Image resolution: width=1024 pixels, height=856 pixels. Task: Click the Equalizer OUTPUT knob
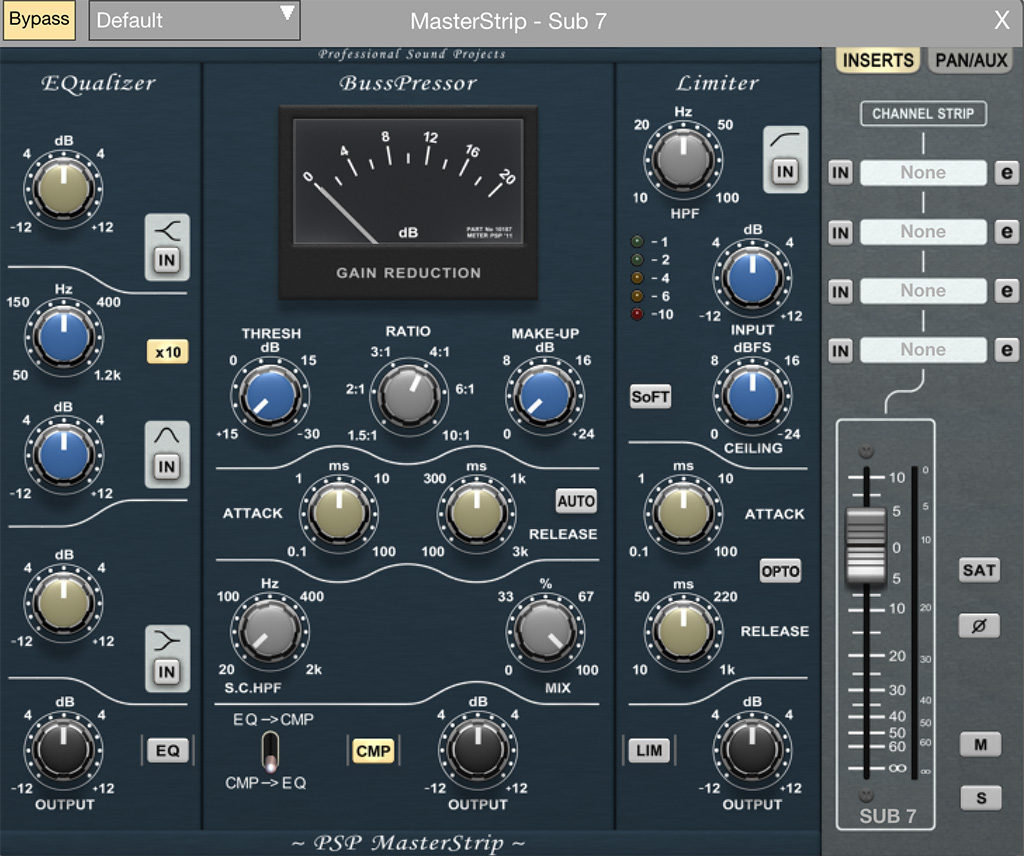63,751
